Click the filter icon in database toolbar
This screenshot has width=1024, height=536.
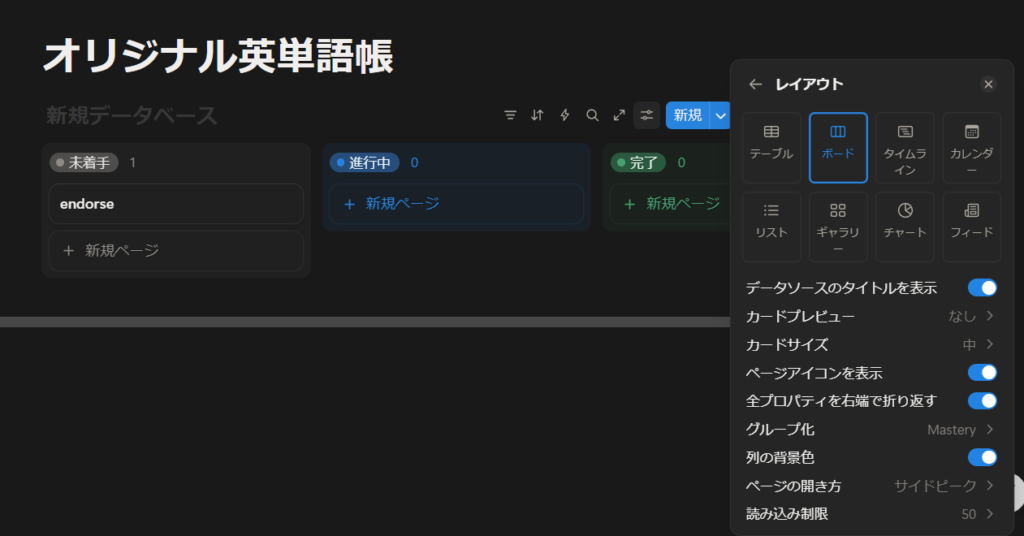tap(510, 115)
